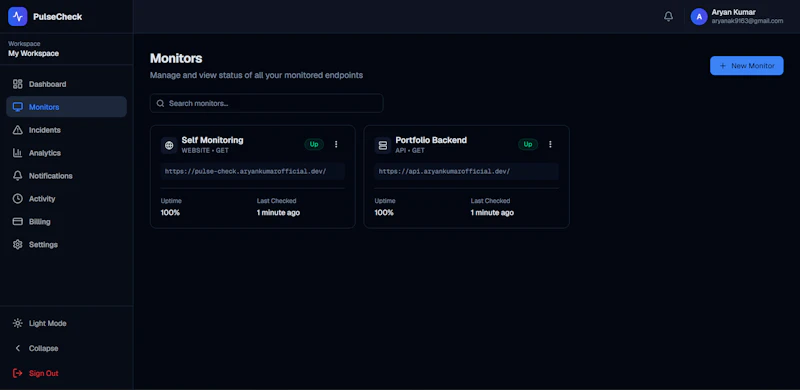This screenshot has height=390, width=800.
Task: Click the aryanak9163@gmail.com email text
Action: pos(747,21)
